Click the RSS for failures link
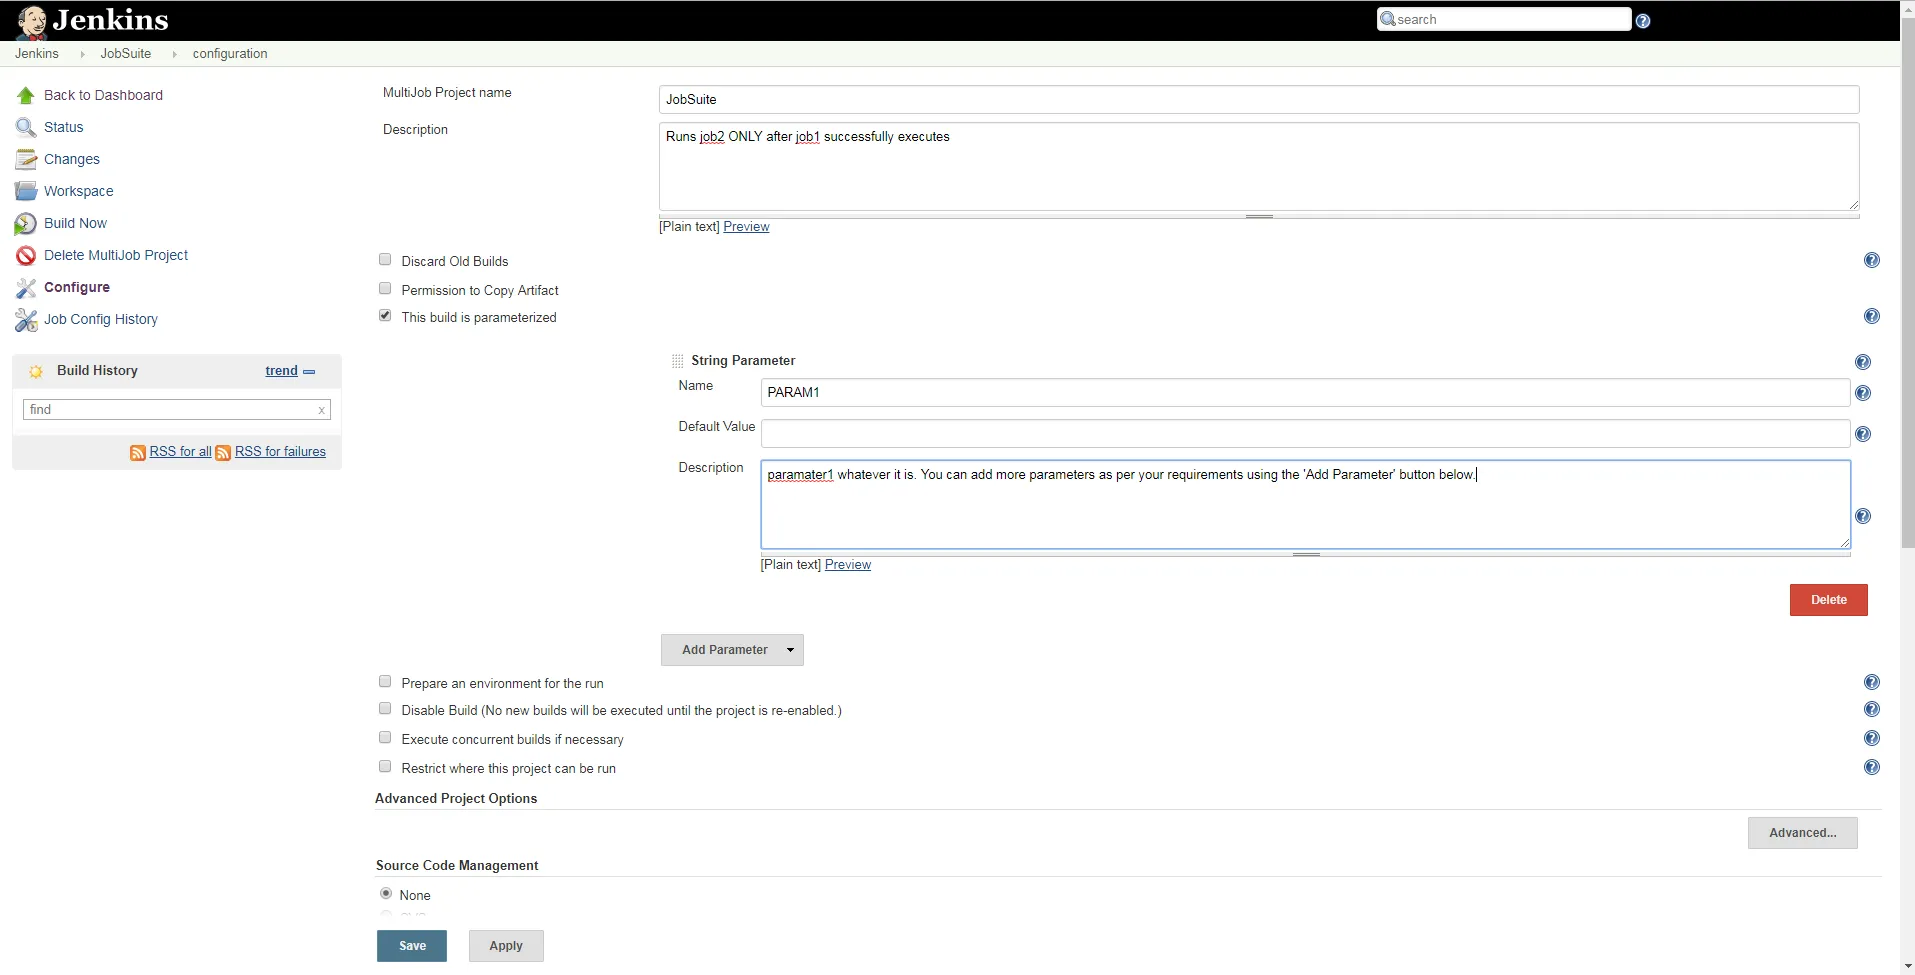The width and height of the screenshot is (1915, 975). click(280, 452)
